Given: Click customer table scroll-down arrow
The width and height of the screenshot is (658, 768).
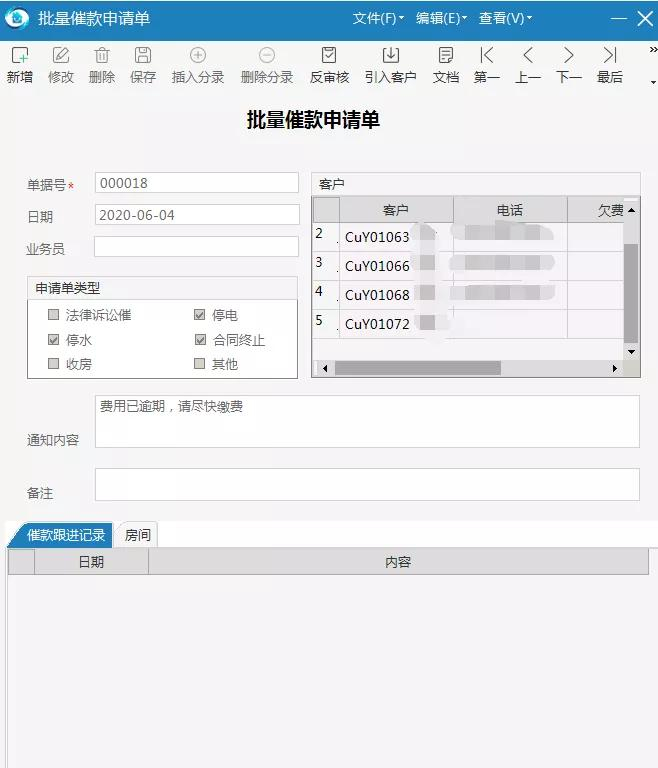Looking at the screenshot, I should click(632, 352).
